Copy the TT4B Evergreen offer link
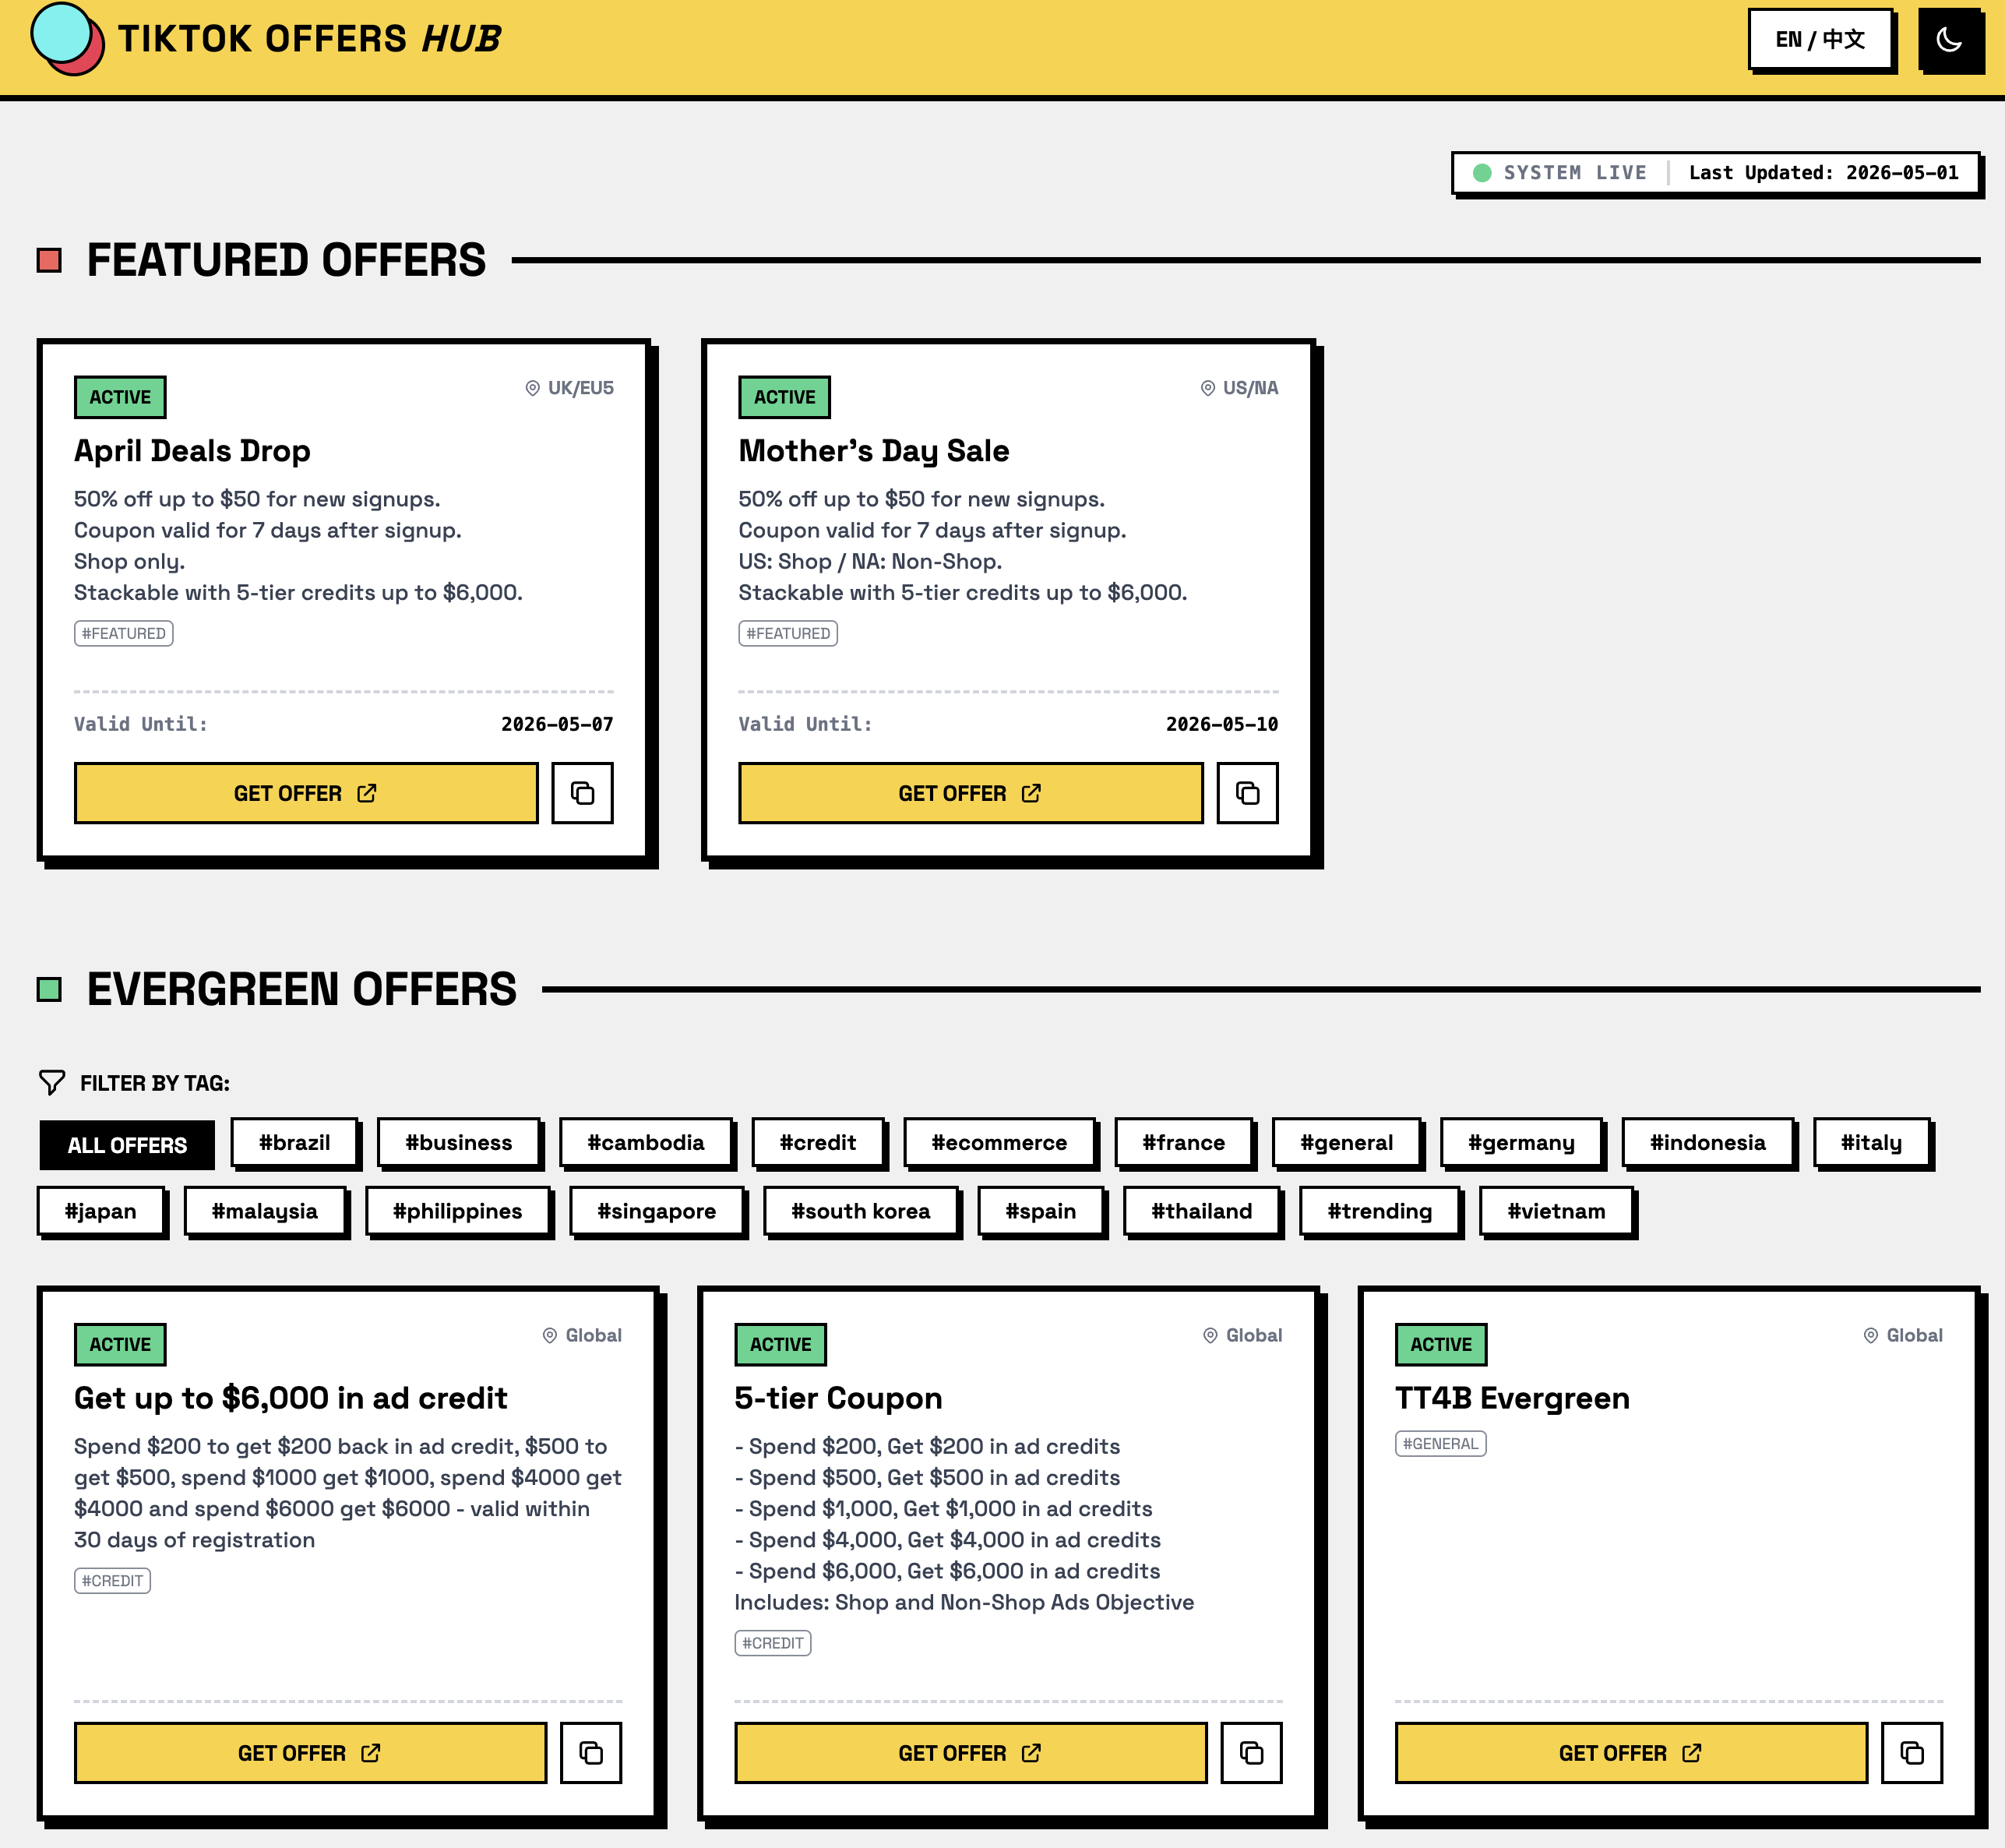 pyautogui.click(x=1912, y=1752)
